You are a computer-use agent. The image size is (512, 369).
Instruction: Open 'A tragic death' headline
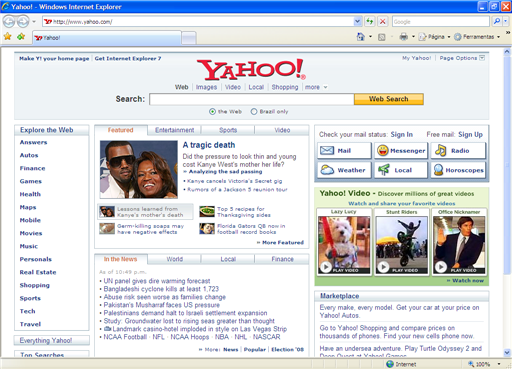[x=209, y=145]
